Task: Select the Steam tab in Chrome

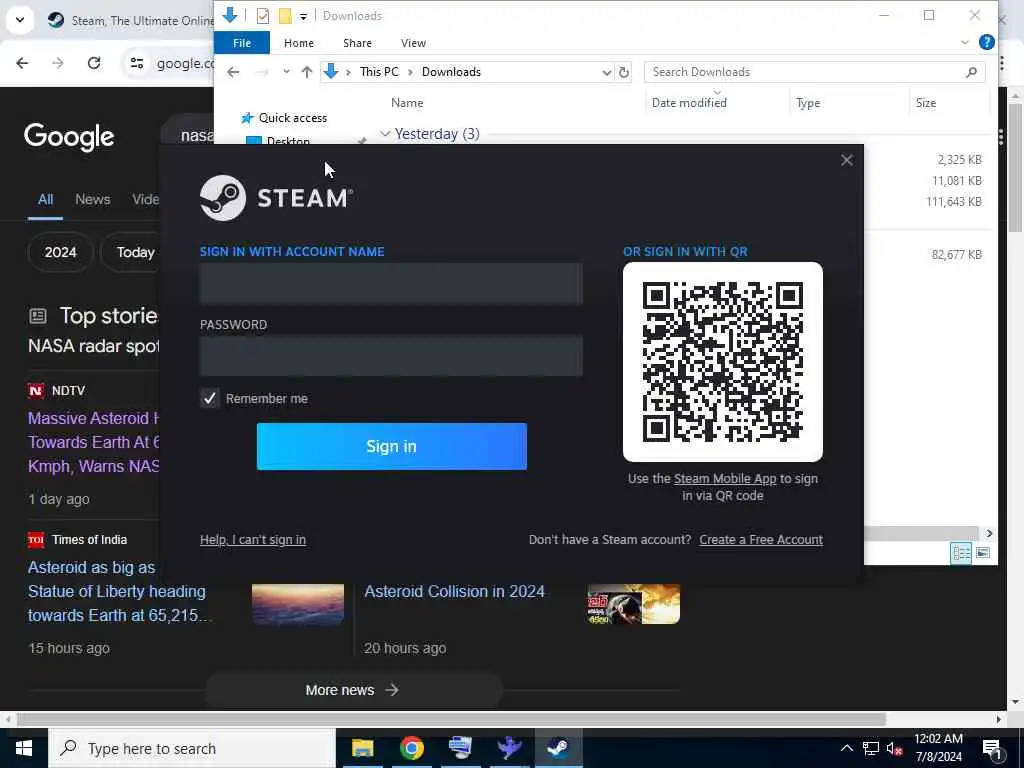Action: click(131, 20)
